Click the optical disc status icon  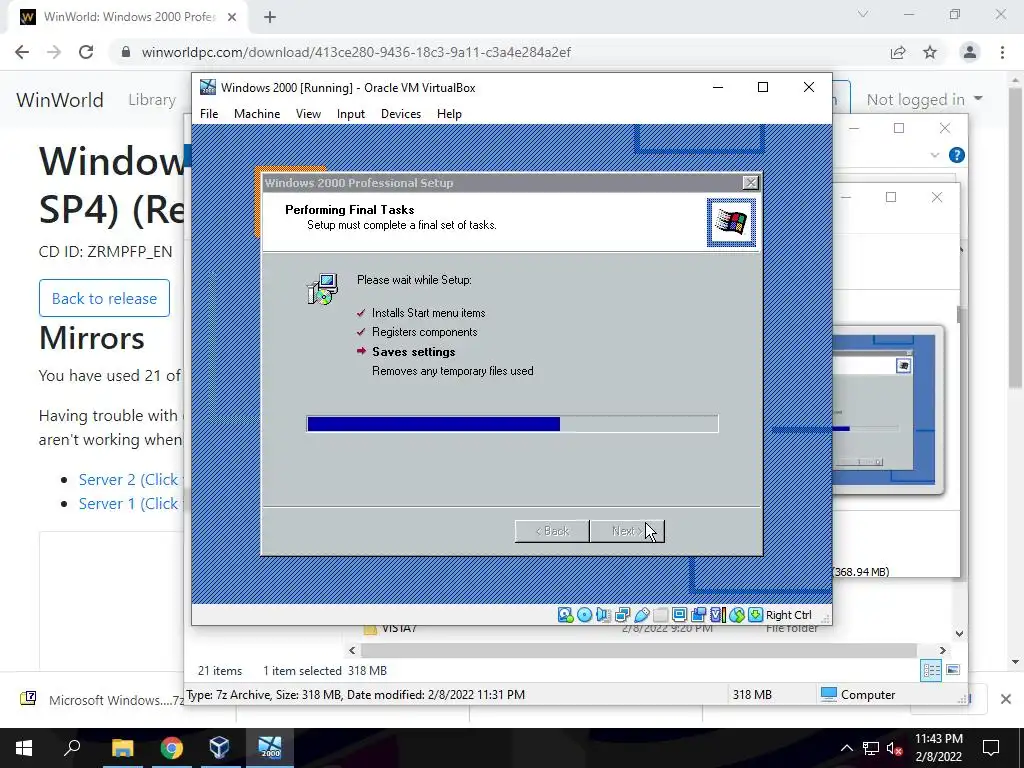[x=584, y=615]
